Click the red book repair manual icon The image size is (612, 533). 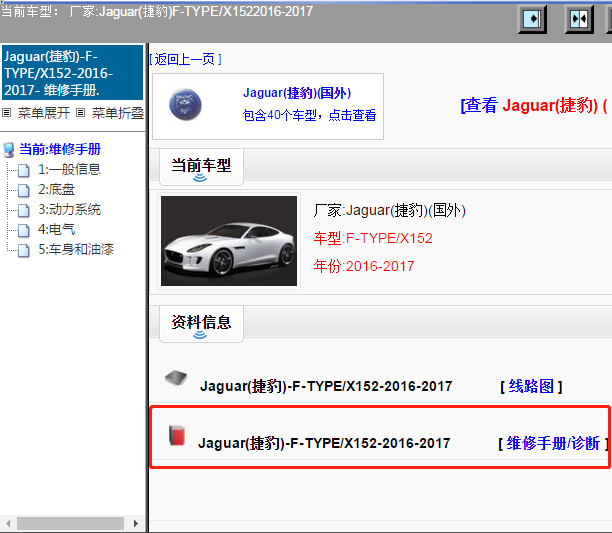point(177,435)
